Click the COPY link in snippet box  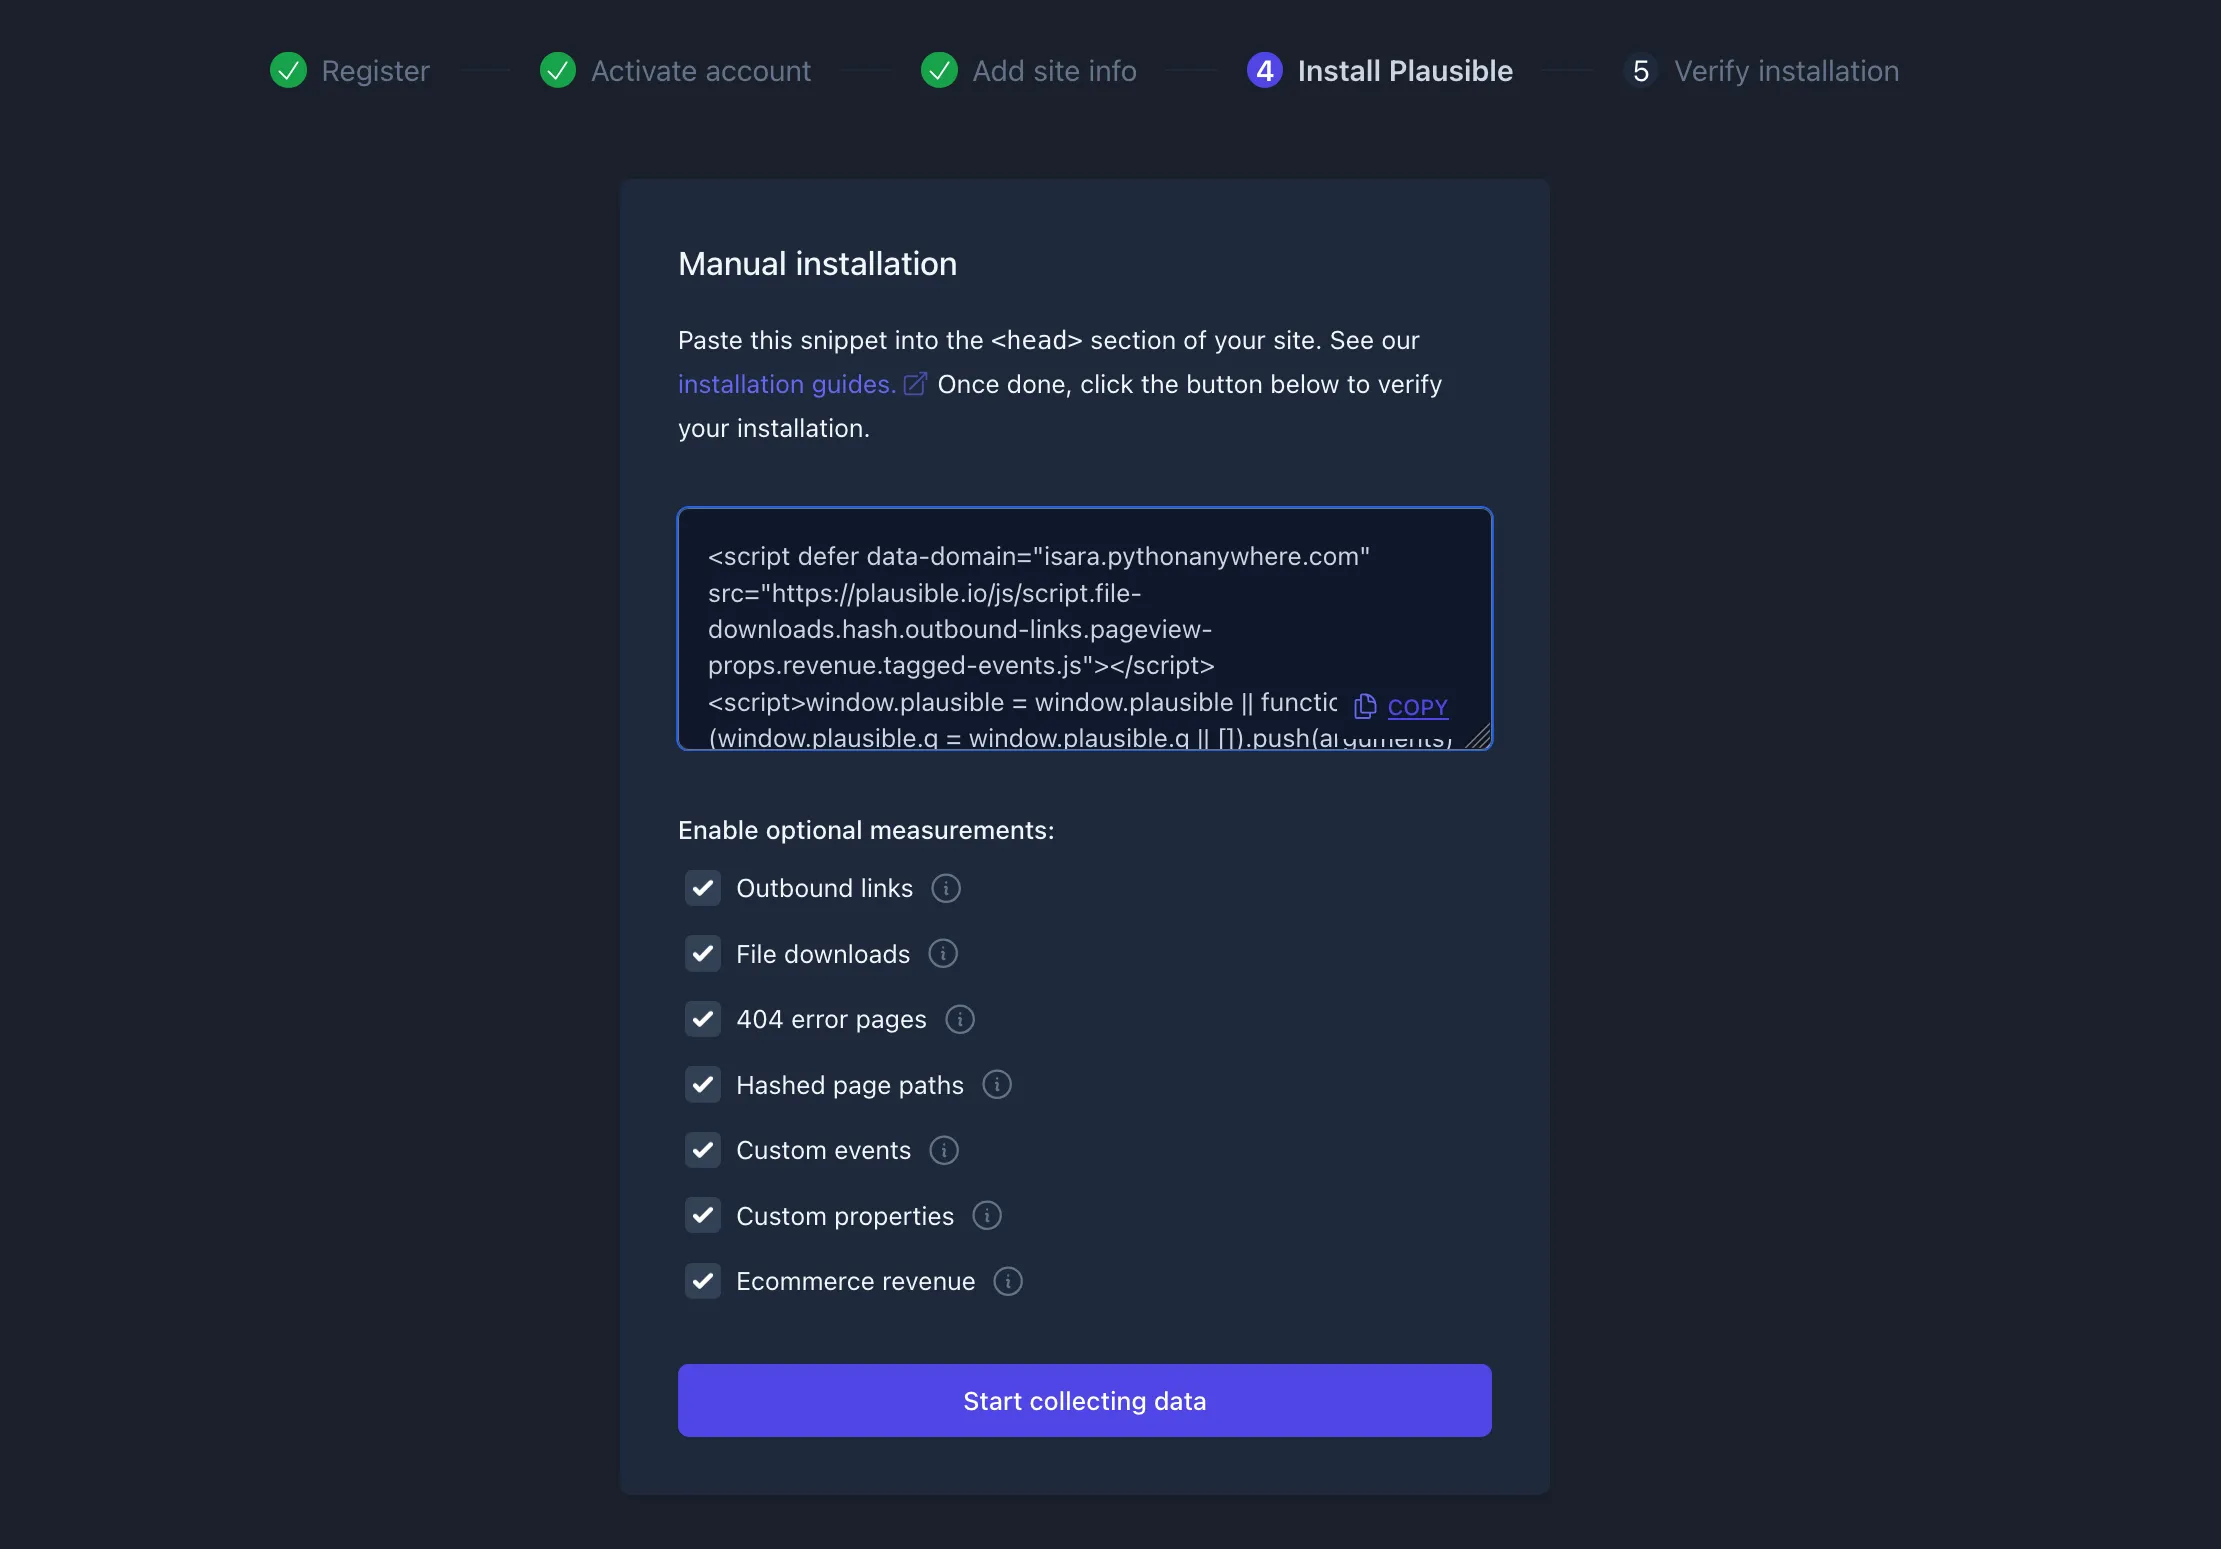tap(1417, 707)
